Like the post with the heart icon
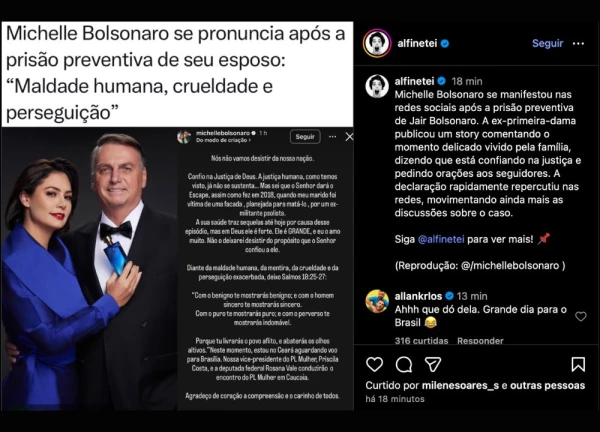Viewport: 600px width, 432px height. 374,365
